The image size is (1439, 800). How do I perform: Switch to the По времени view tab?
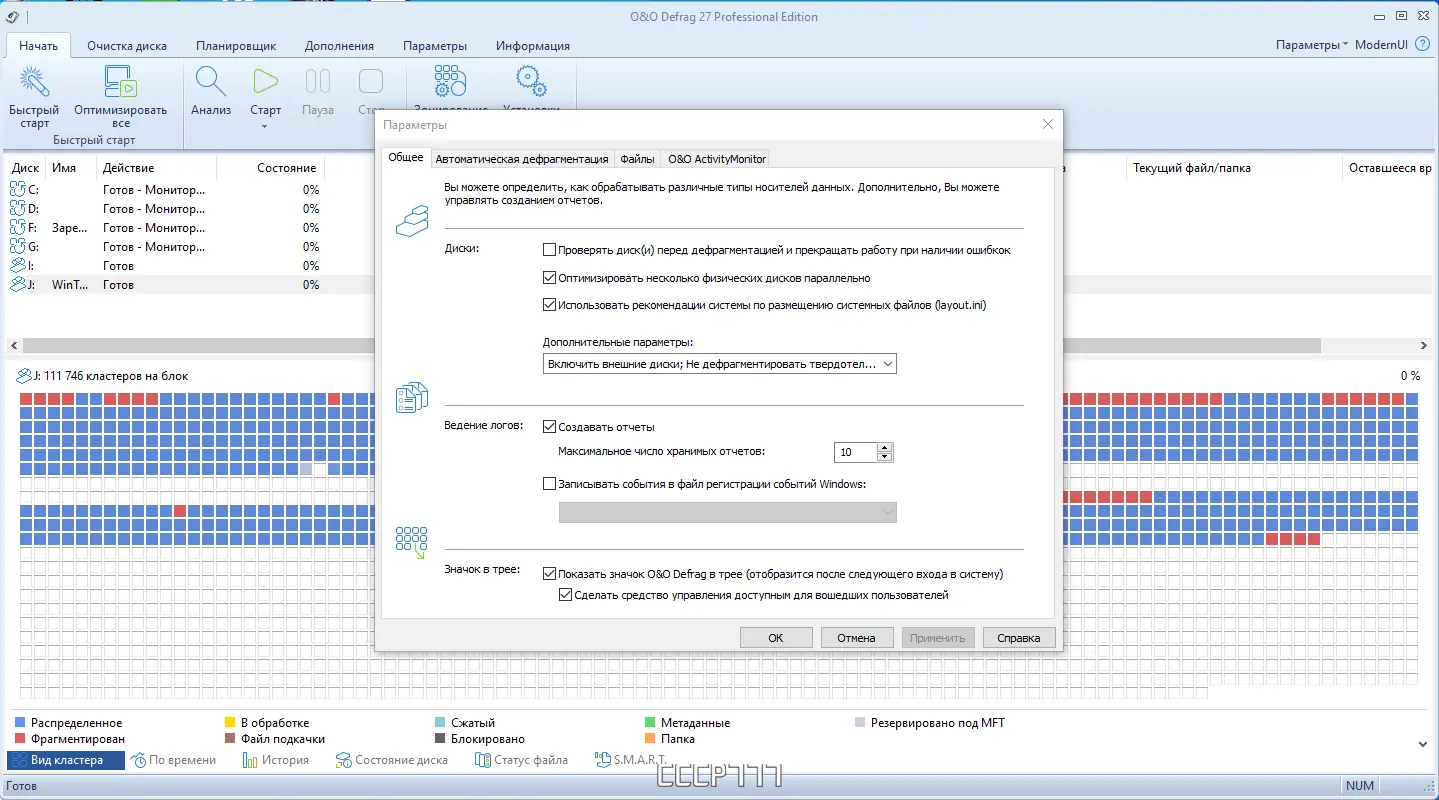pos(173,760)
